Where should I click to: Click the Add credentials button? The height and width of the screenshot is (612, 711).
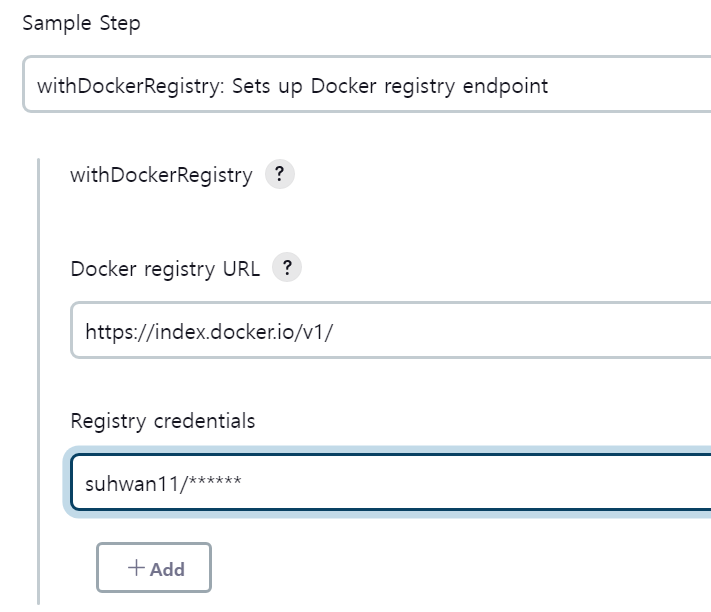click(x=154, y=568)
